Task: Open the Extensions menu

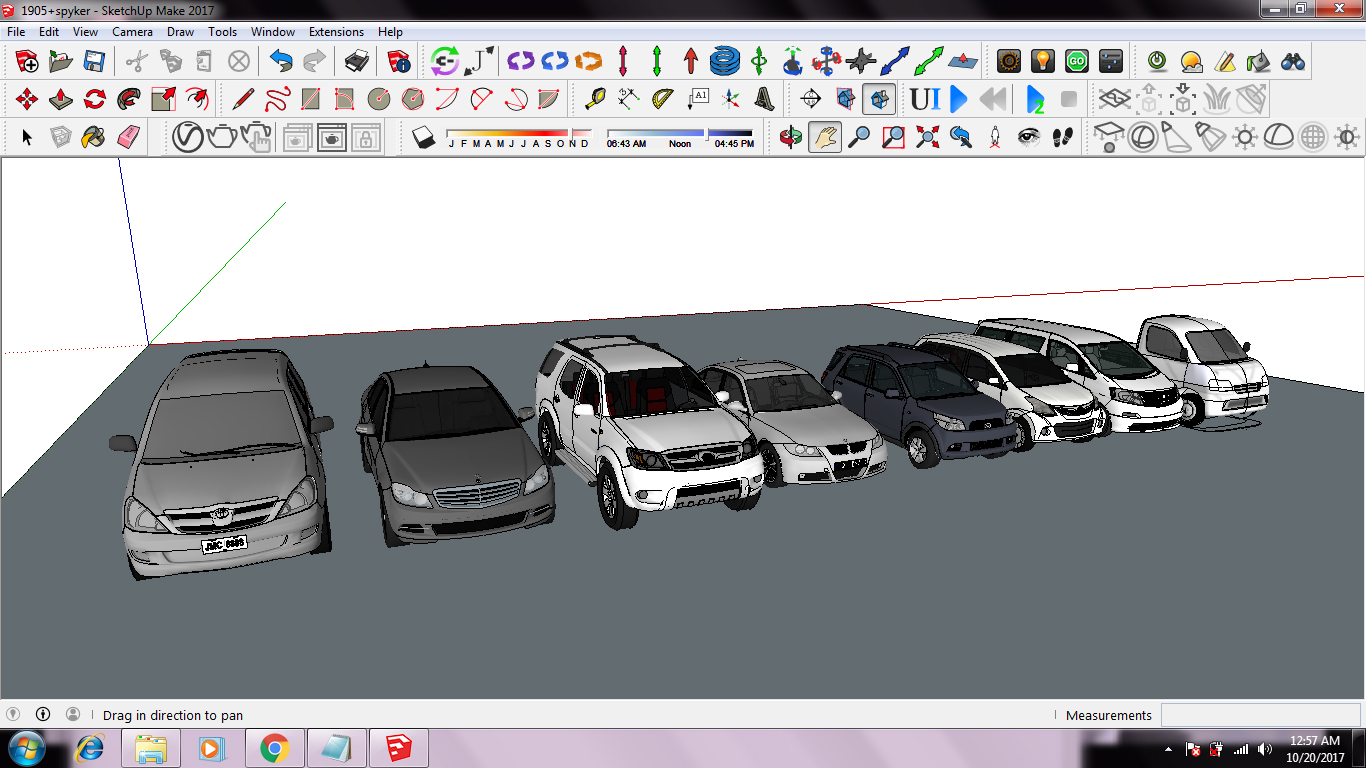Action: (336, 31)
